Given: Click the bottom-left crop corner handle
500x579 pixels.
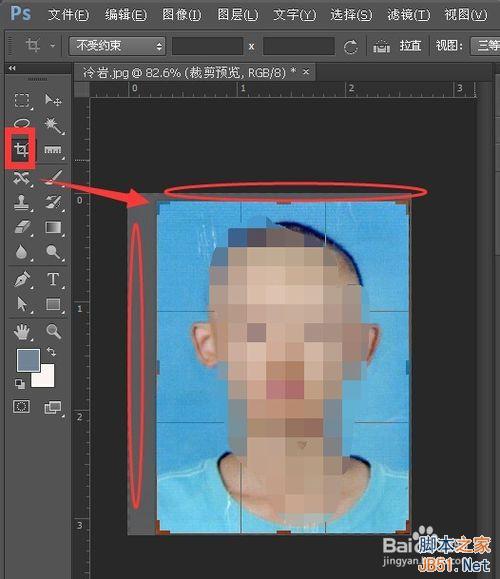Looking at the screenshot, I should tap(162, 527).
